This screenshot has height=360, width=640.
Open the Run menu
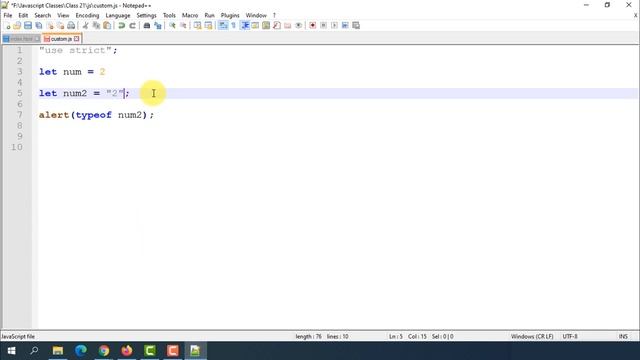click(209, 16)
